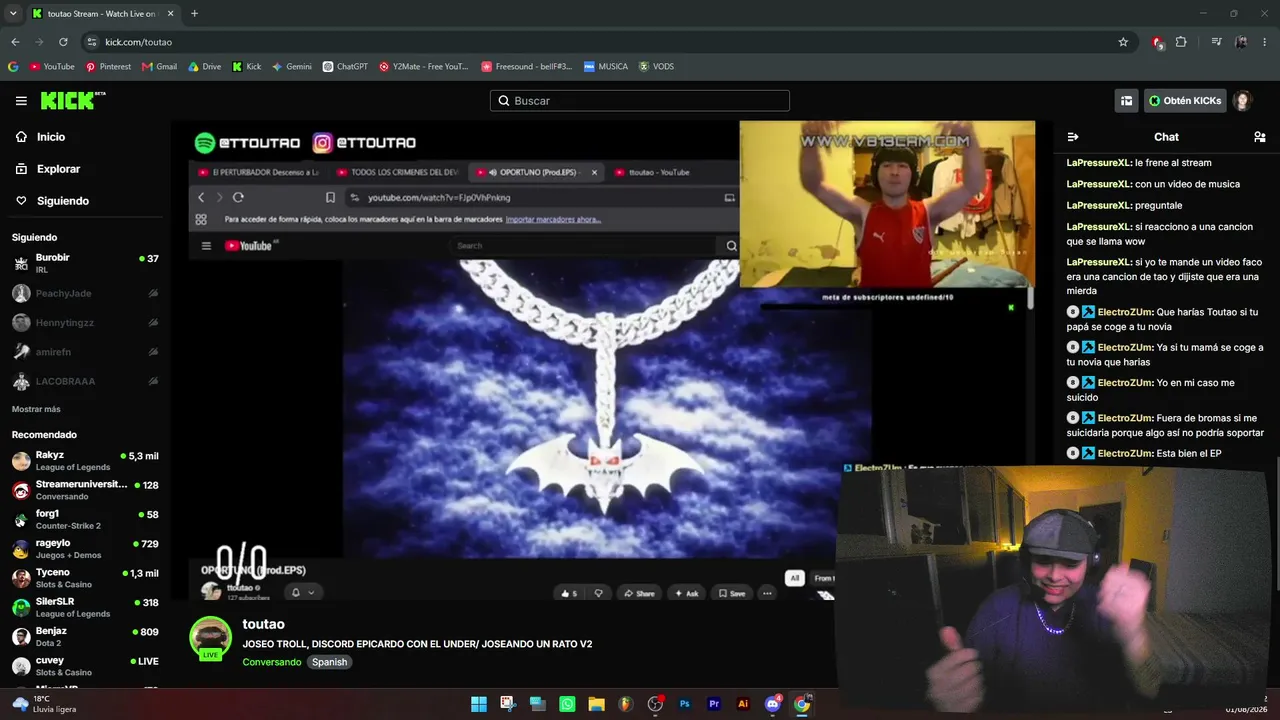Screen dimensions: 1280x720
Task: Open WhatsApp from the taskbar
Action: point(568,704)
